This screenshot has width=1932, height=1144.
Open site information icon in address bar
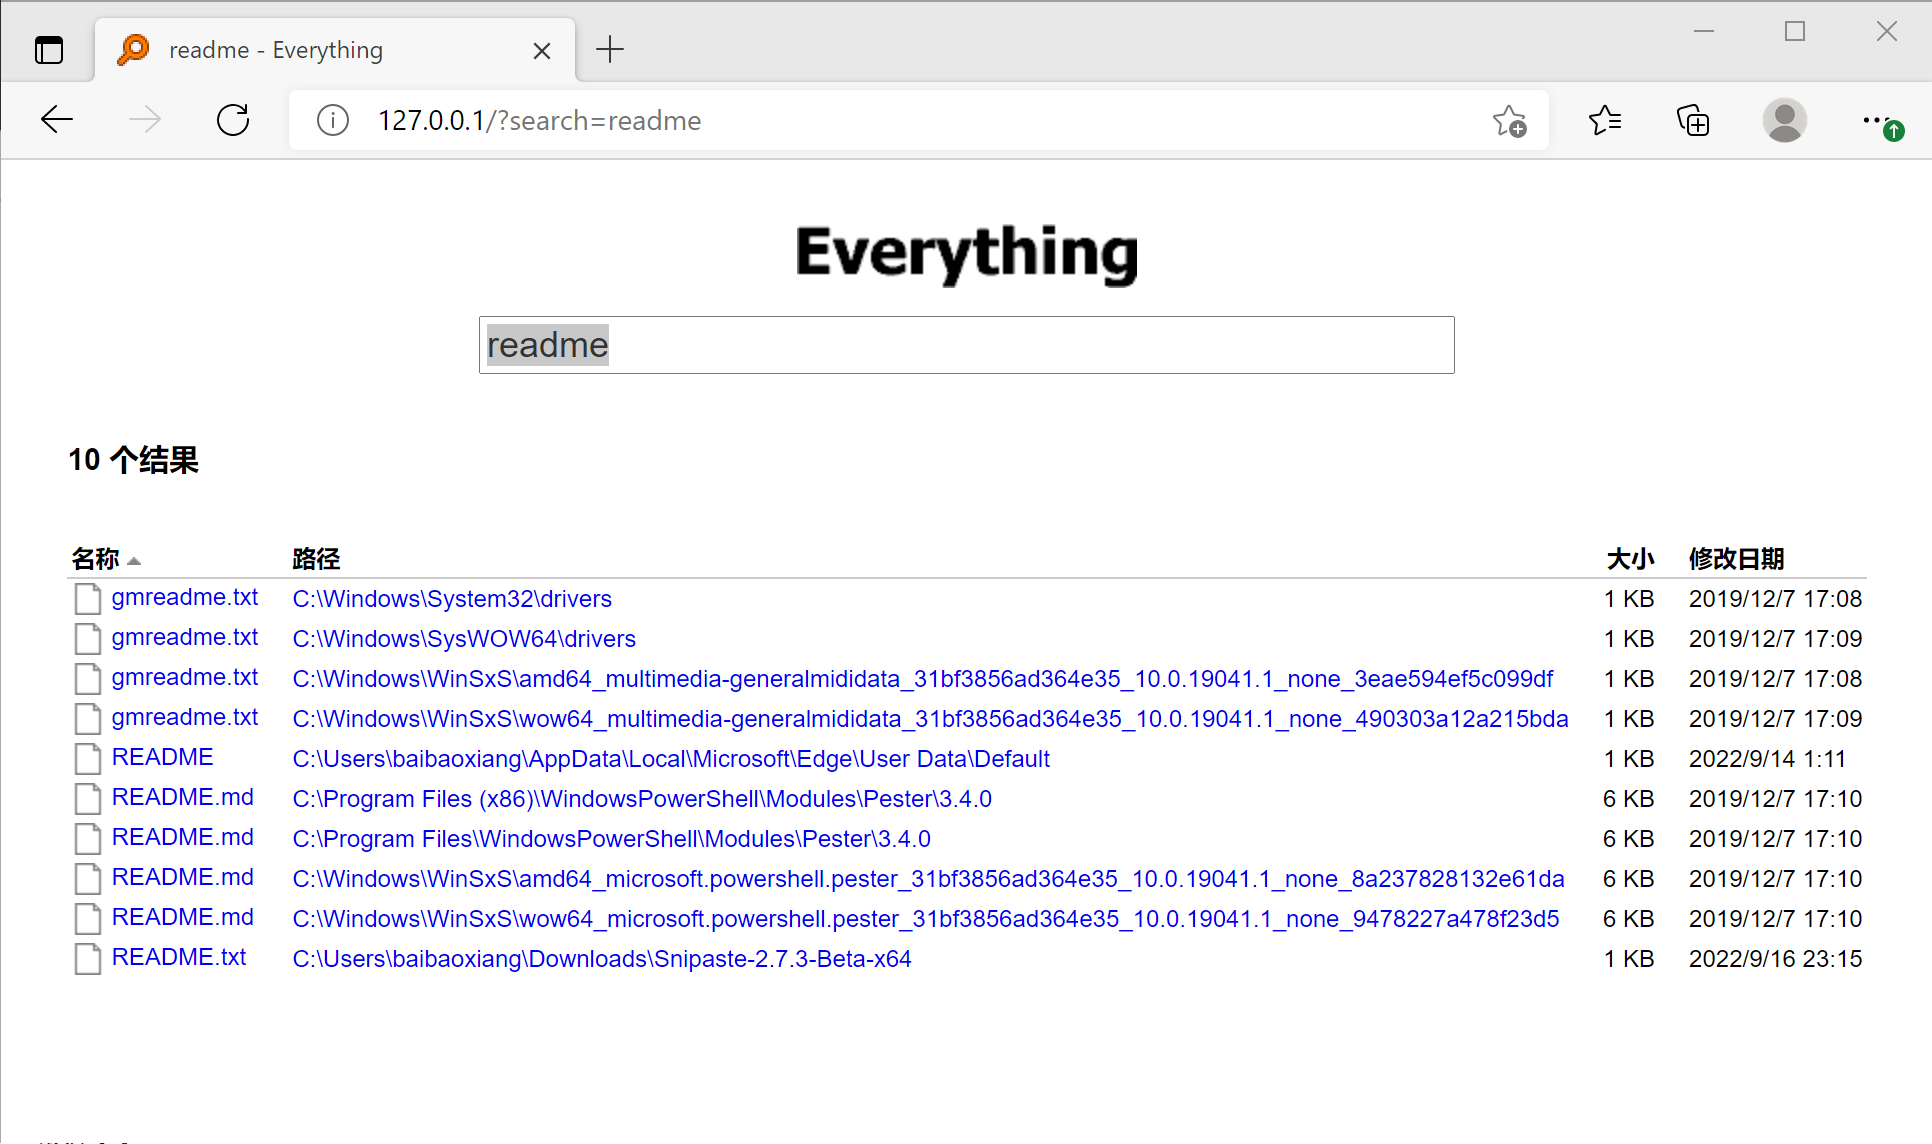333,120
